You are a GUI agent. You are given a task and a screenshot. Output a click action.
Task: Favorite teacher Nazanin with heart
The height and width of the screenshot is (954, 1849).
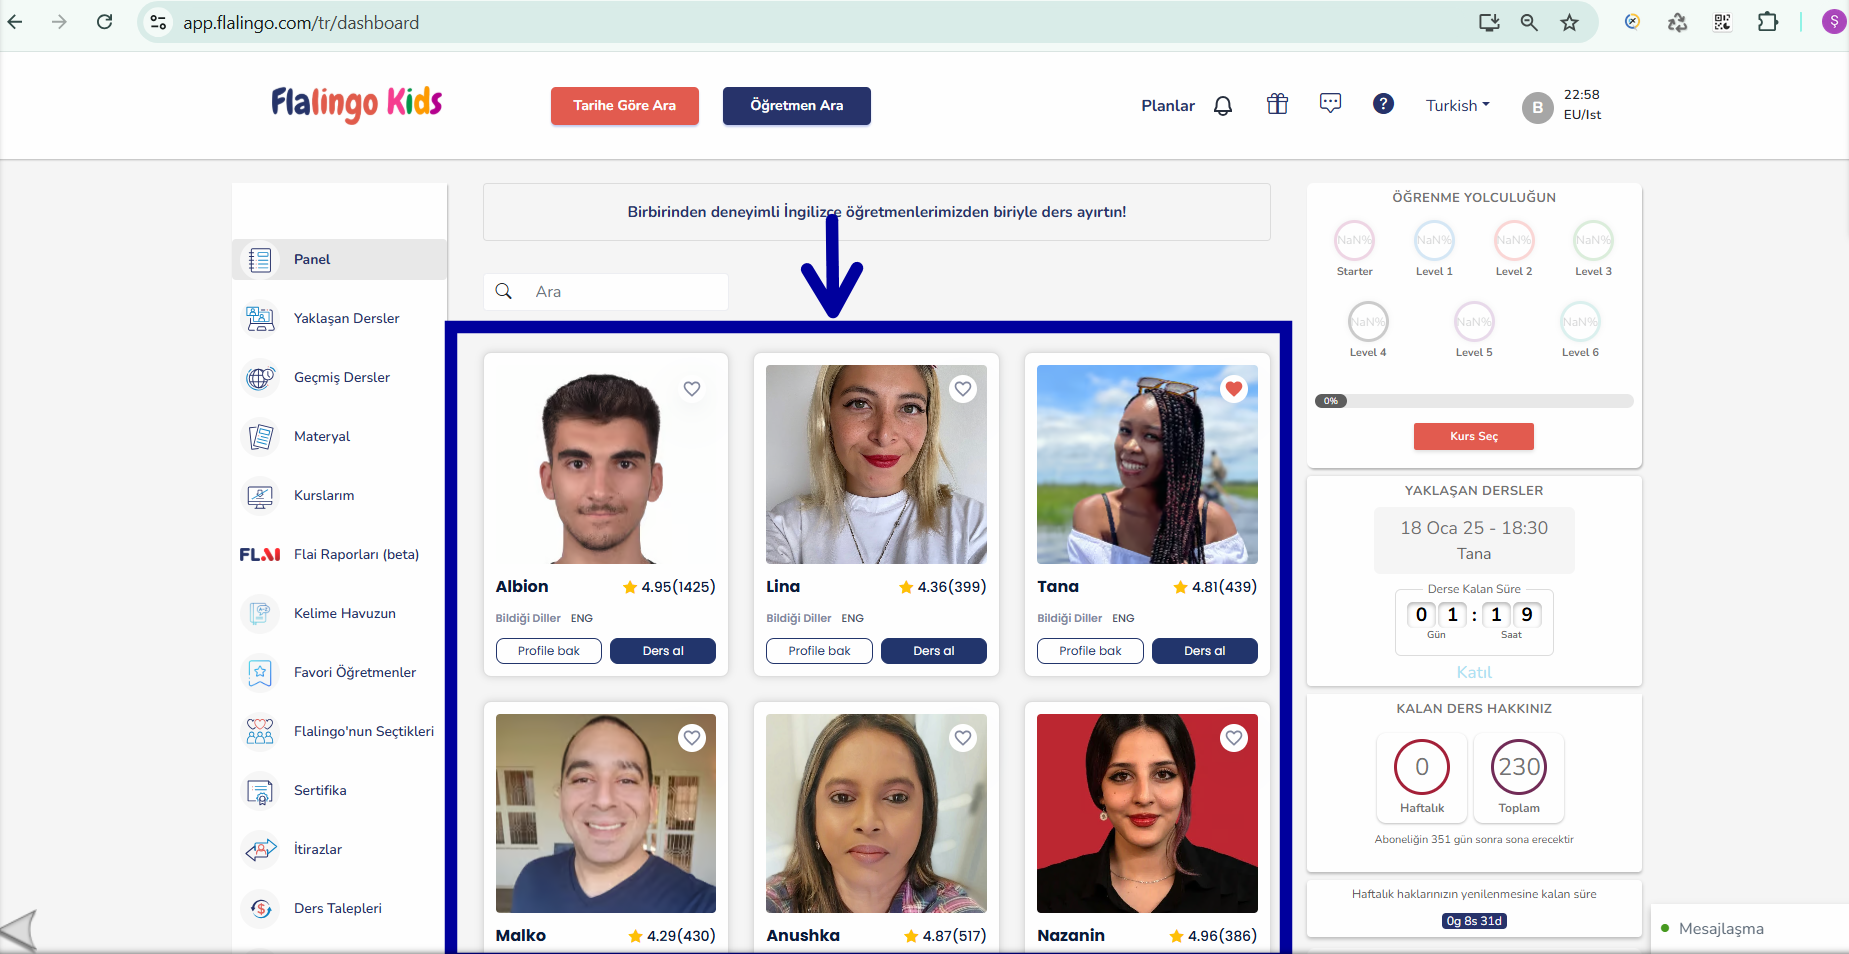tap(1234, 738)
